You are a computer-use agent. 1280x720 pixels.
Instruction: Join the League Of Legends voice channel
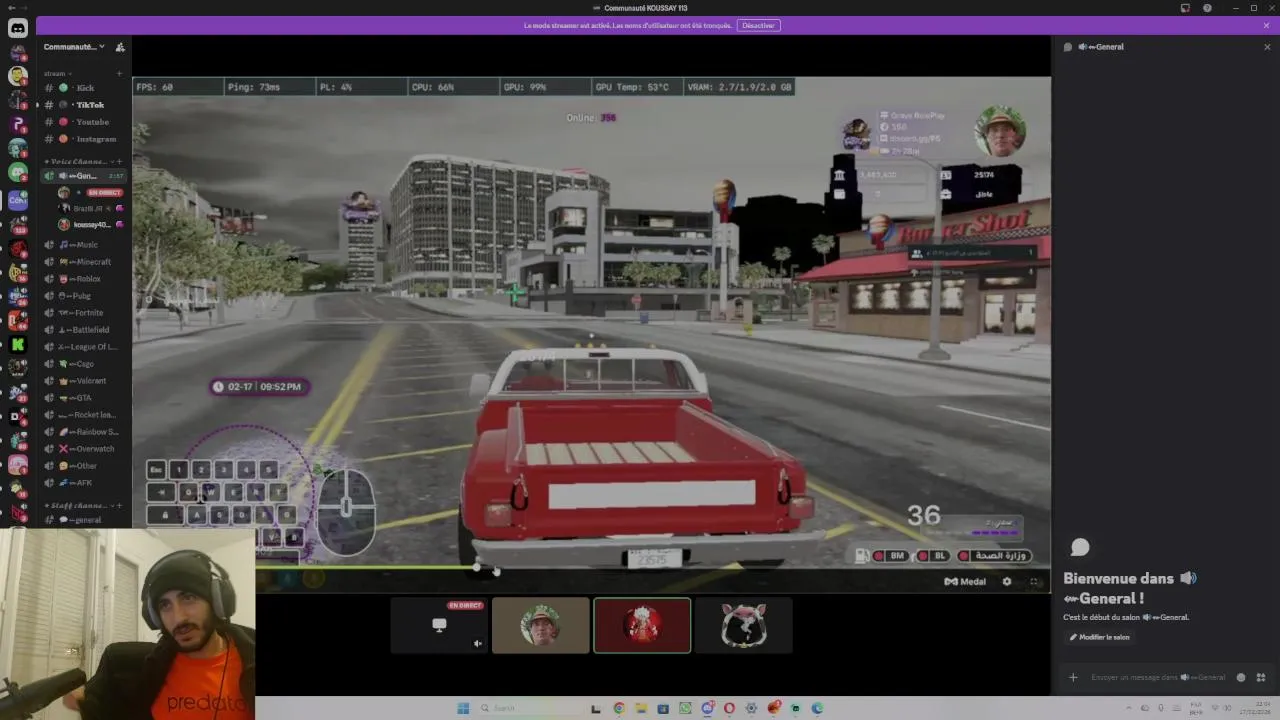click(84, 347)
